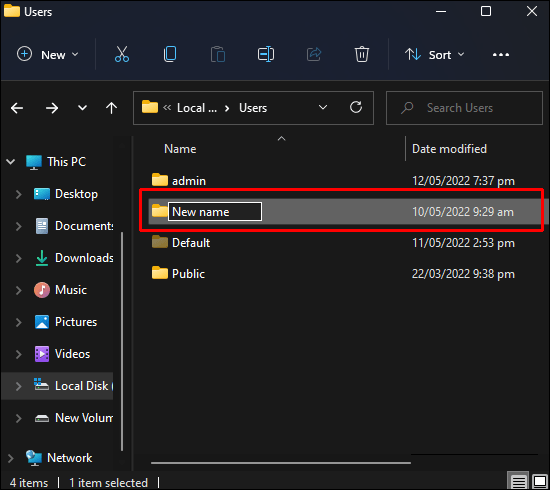Refresh the Users folder view
The image size is (550, 490).
point(356,107)
